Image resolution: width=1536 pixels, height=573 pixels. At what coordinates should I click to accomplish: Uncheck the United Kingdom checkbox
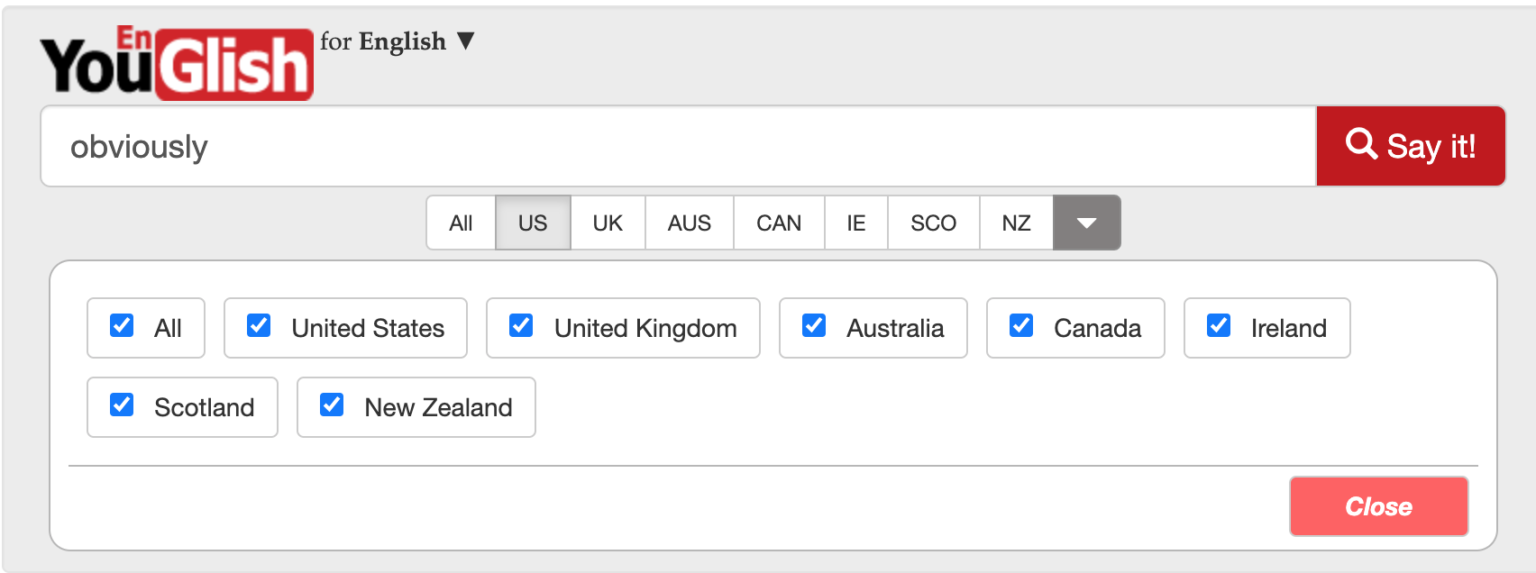pyautogui.click(x=521, y=326)
